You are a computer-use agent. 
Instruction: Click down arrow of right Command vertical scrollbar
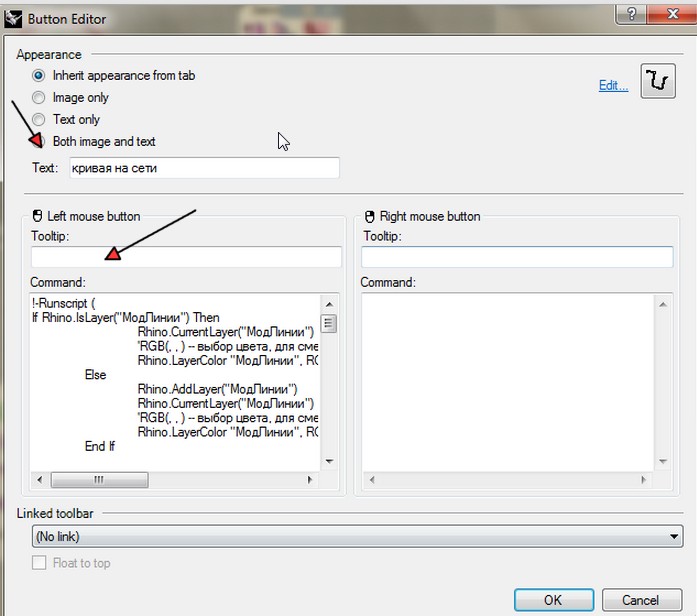pos(663,461)
